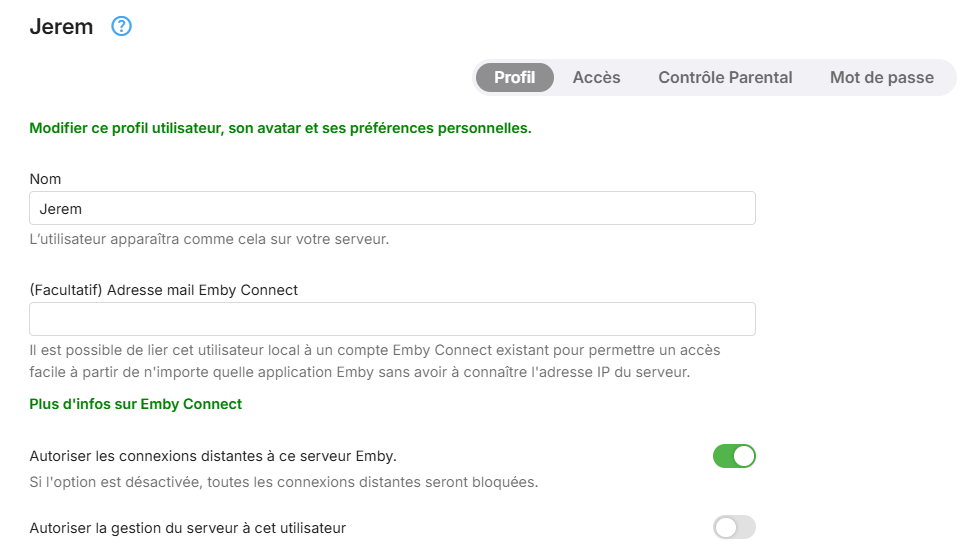Click the Jerem page title
Screen dimensions: 974x554
61,27
